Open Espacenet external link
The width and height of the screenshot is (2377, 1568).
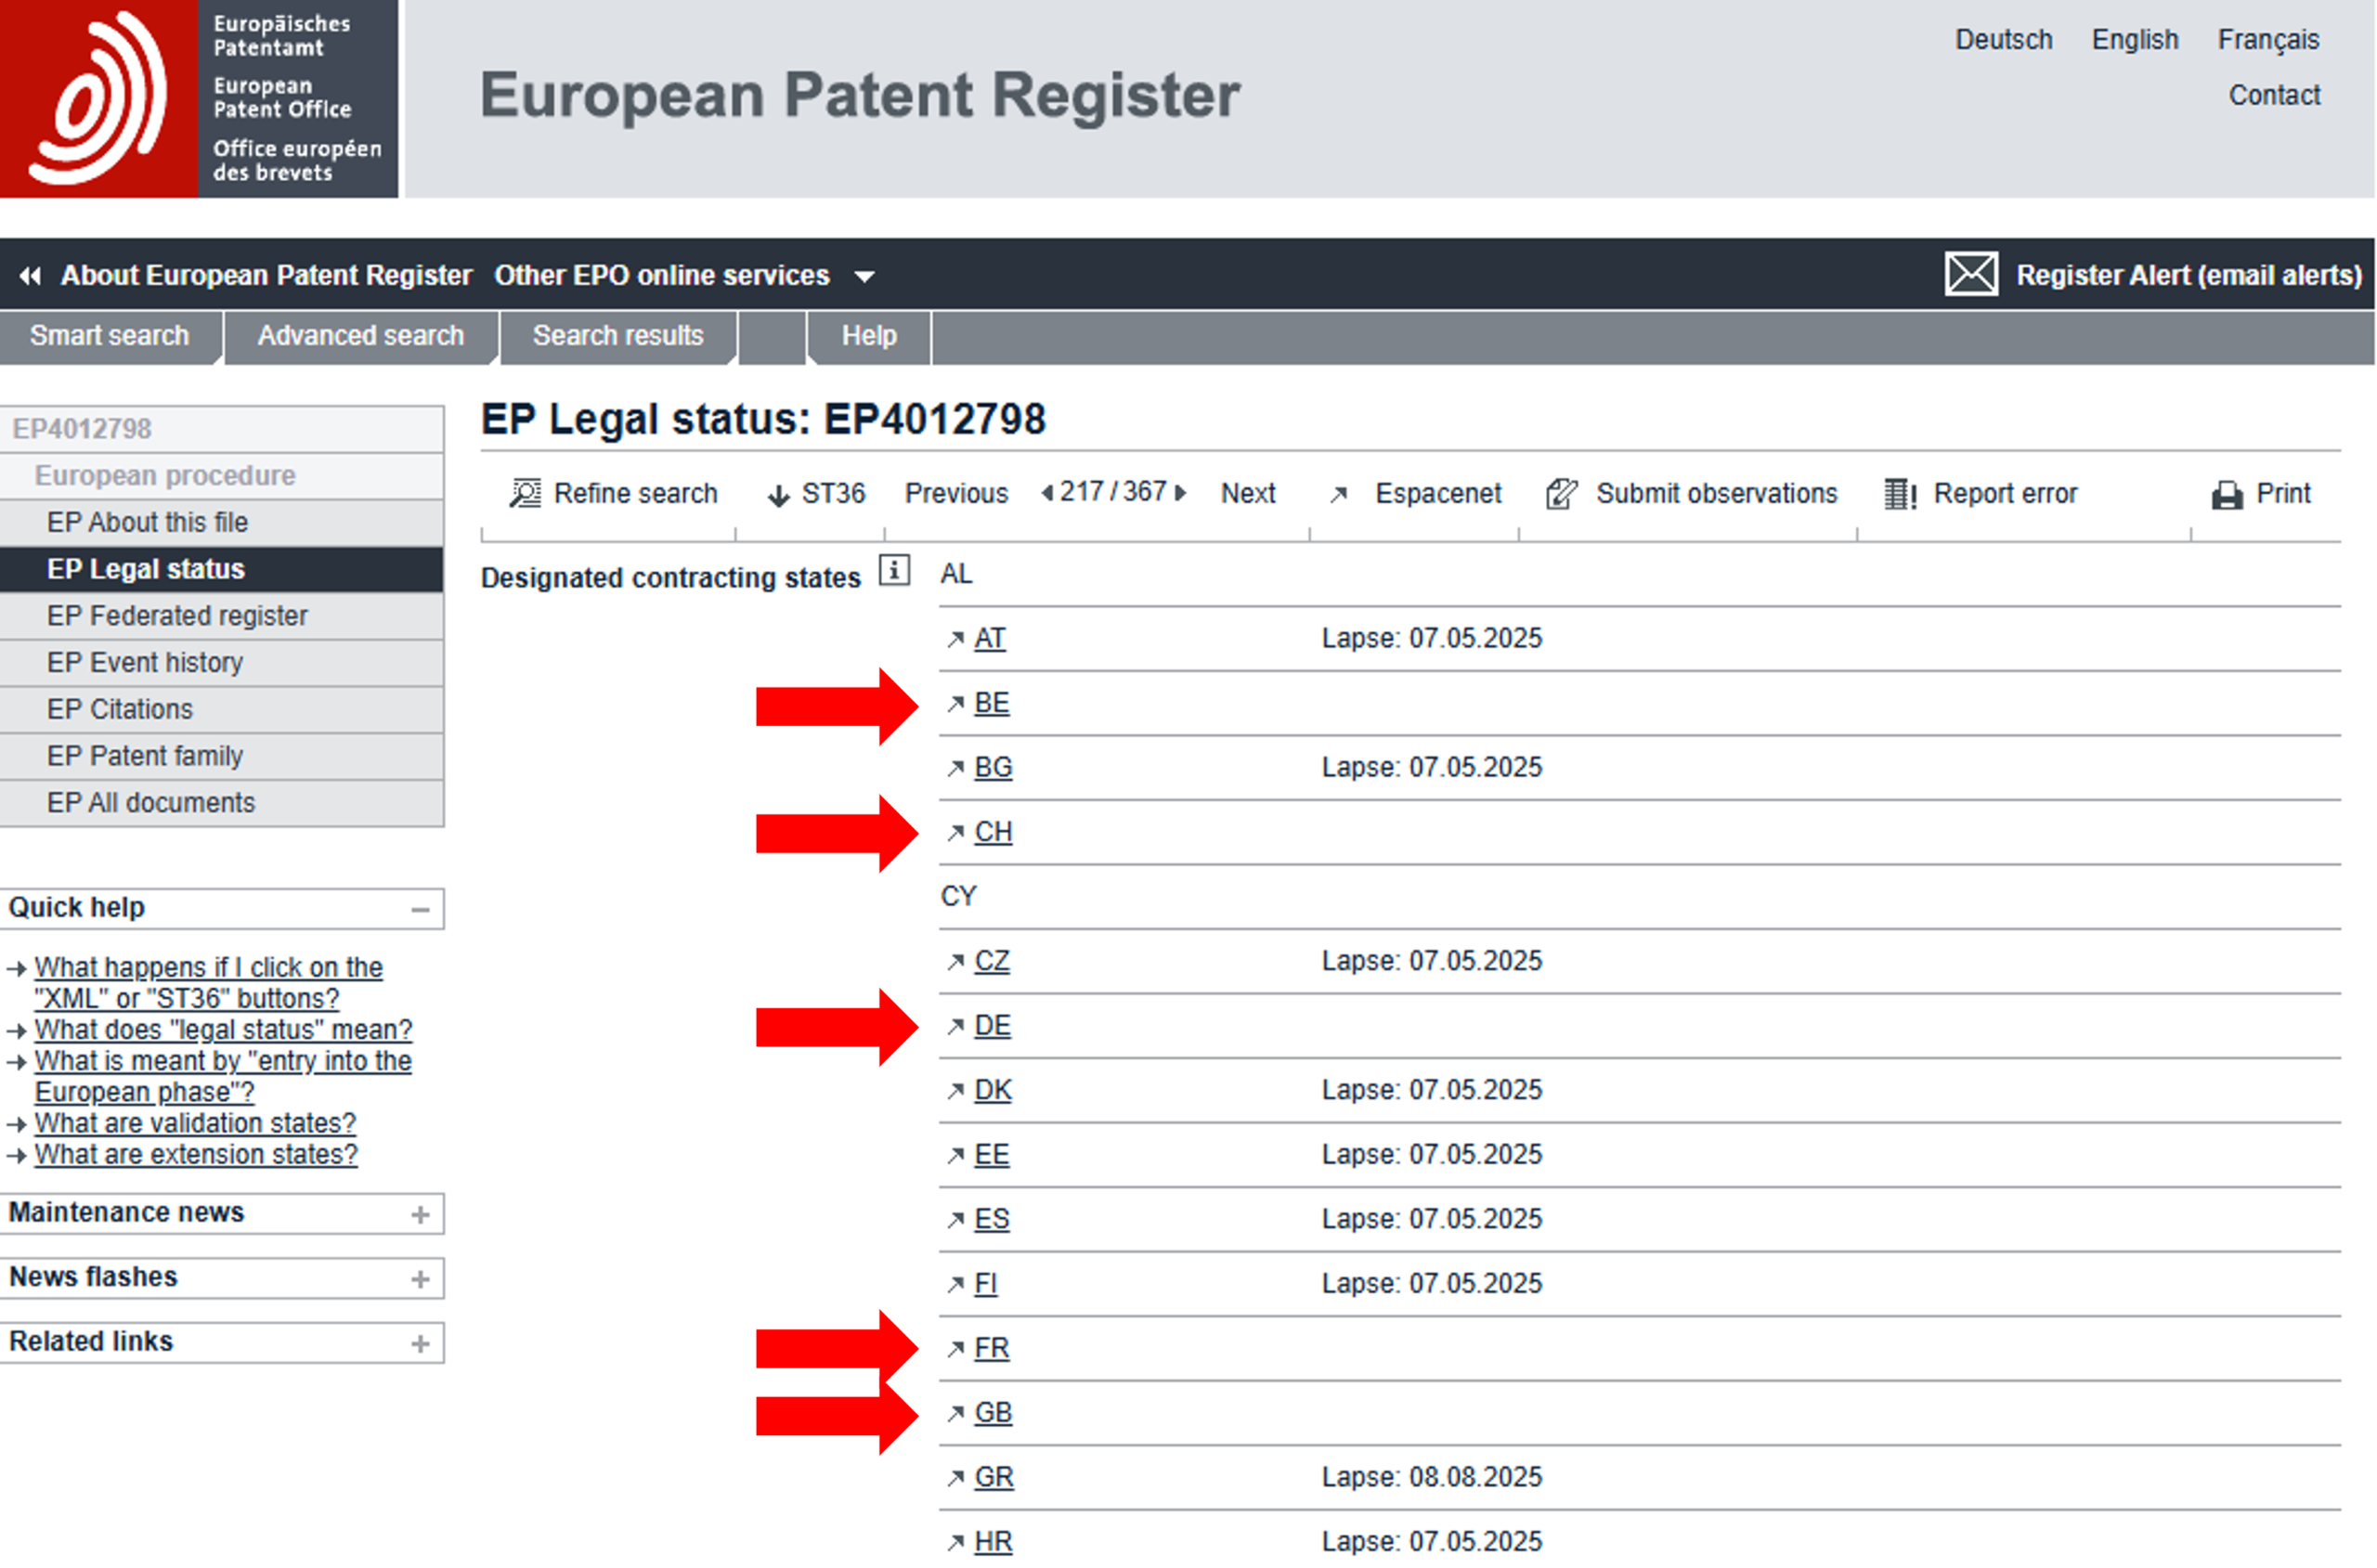pyautogui.click(x=1437, y=494)
